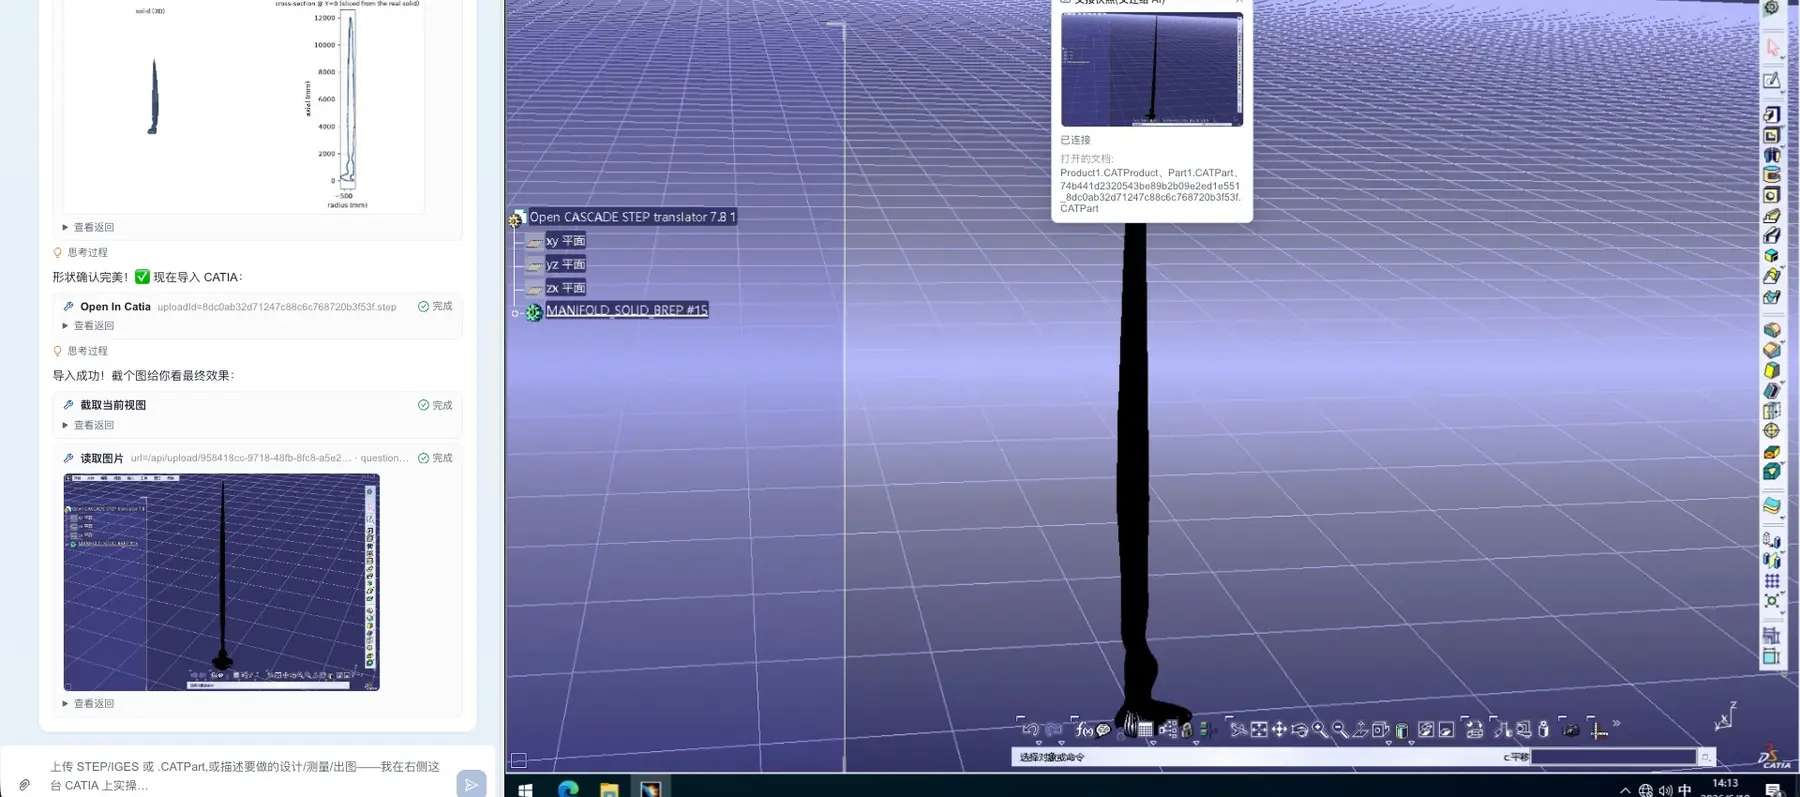Image resolution: width=1800 pixels, height=797 pixels.
Task: Expand MANIFOLD_SOLID_BREP #15 tree node
Action: point(515,313)
